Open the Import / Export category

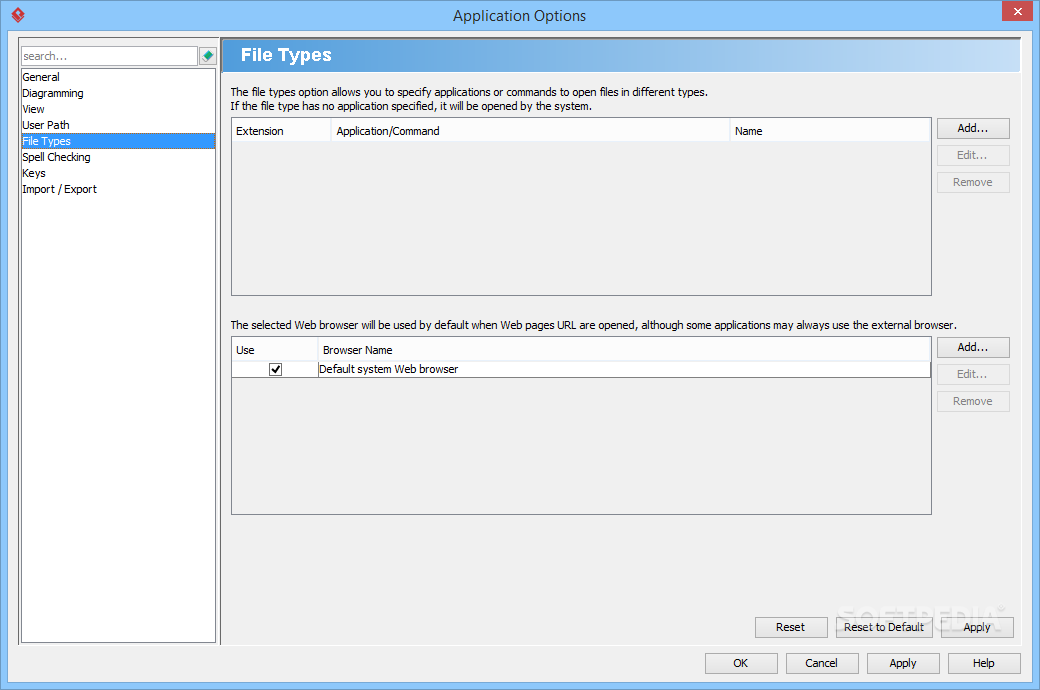click(118, 189)
